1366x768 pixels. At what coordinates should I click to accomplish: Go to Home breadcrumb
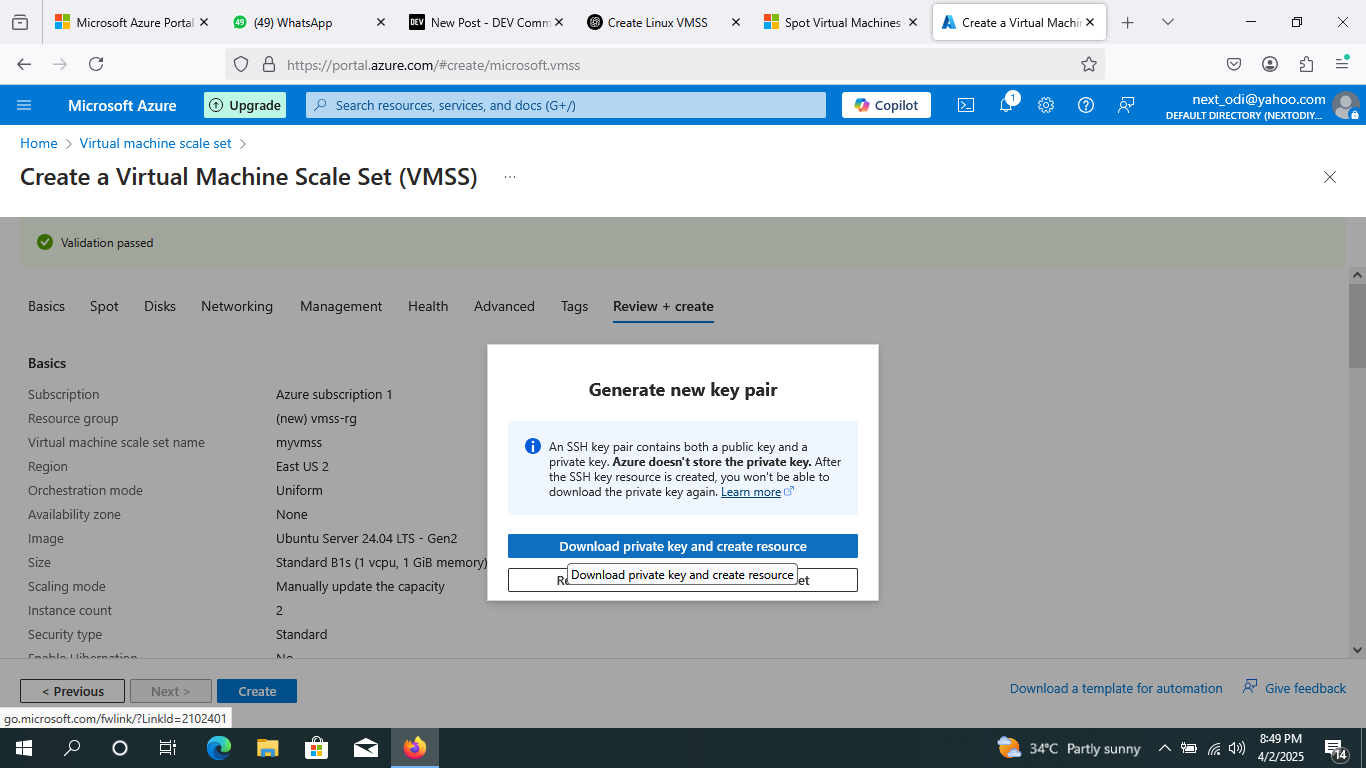(x=39, y=143)
